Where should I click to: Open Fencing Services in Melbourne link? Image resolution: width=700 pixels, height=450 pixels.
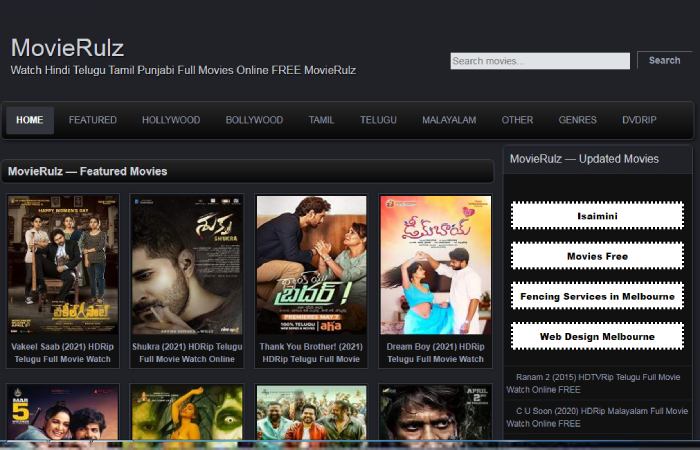[x=597, y=297]
